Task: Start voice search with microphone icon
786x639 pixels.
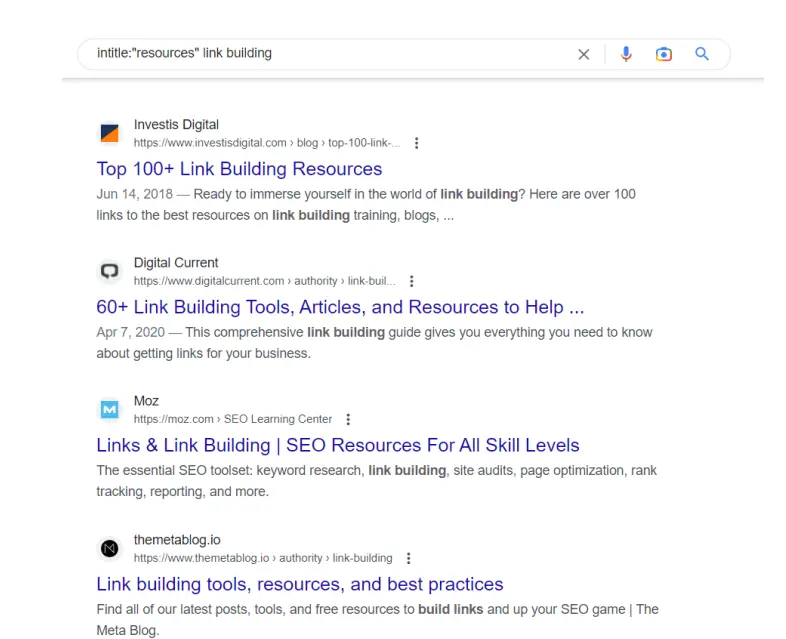Action: click(626, 54)
